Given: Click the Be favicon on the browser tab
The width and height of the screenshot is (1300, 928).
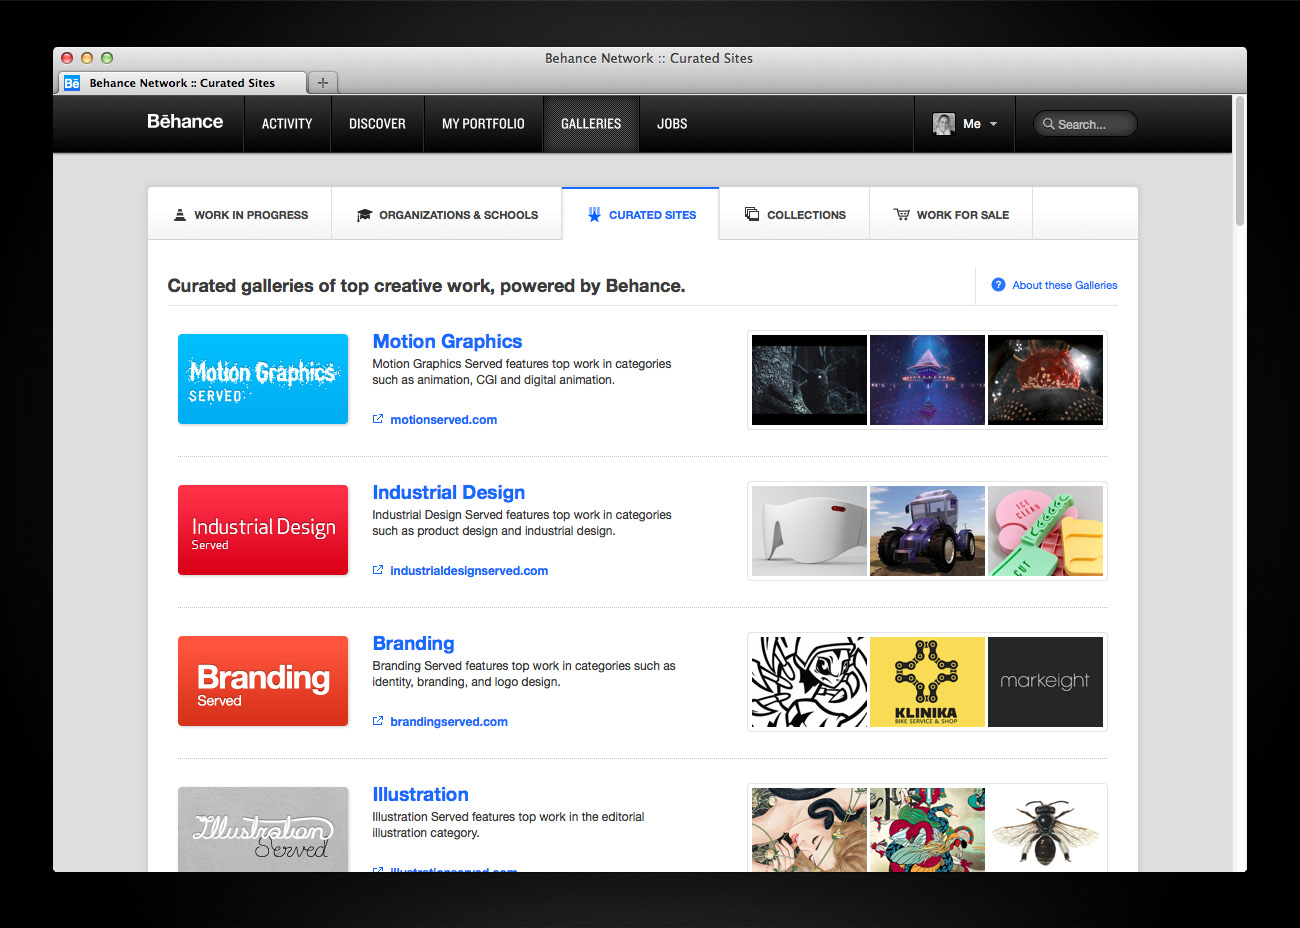Looking at the screenshot, I should click(x=72, y=83).
